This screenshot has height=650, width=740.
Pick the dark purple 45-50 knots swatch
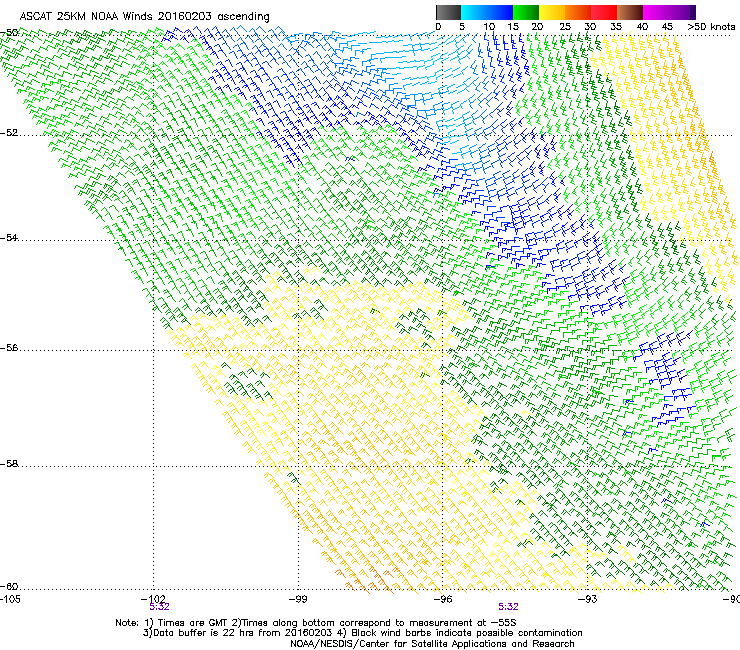[x=682, y=12]
